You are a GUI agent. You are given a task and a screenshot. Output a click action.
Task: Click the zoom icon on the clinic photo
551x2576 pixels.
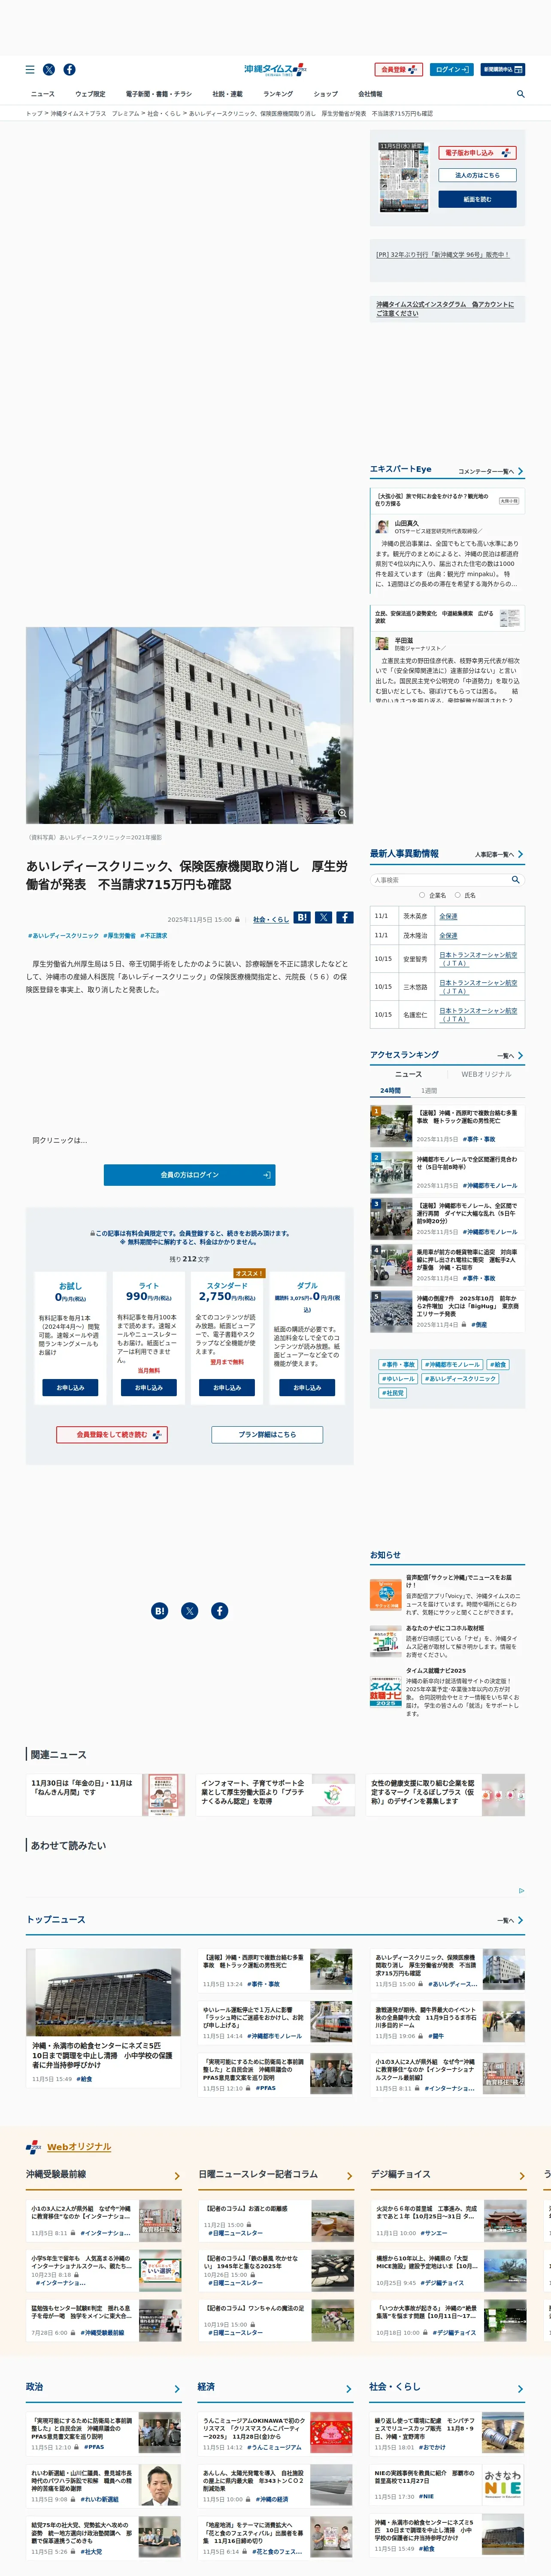(342, 813)
